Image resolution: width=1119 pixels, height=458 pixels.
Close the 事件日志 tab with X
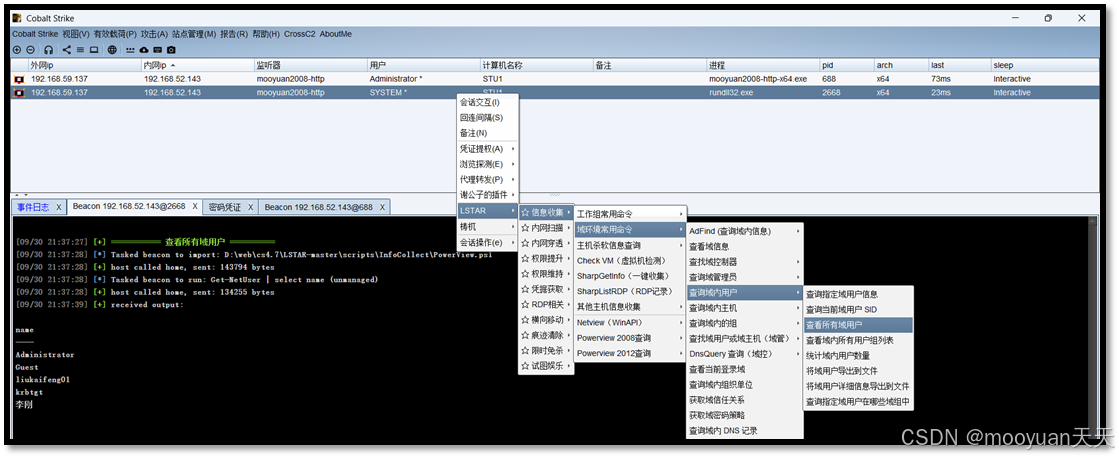(x=59, y=207)
